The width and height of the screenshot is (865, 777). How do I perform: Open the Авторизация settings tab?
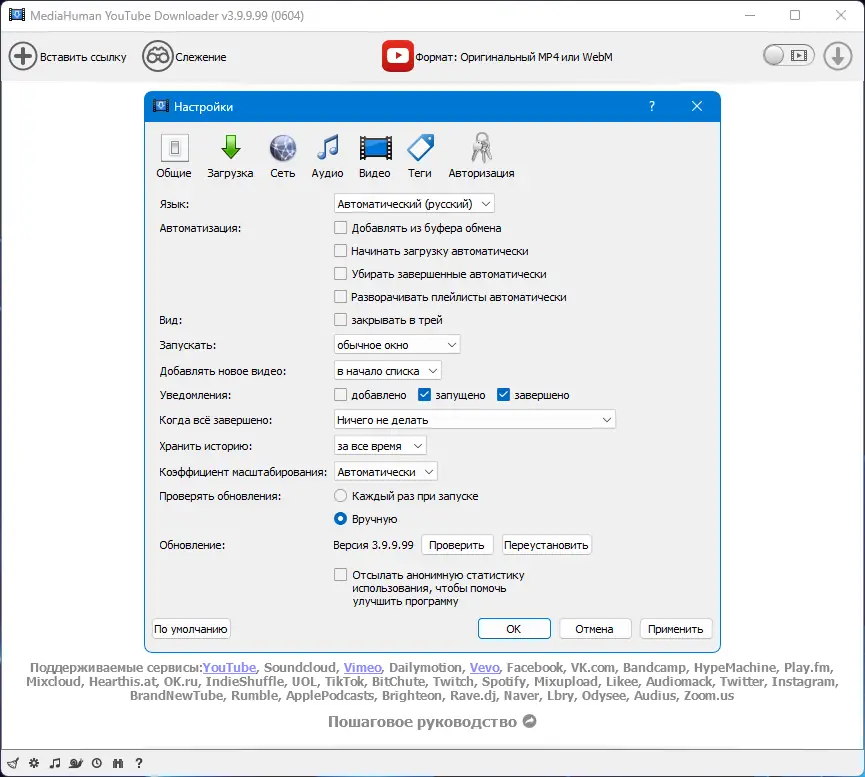click(481, 157)
